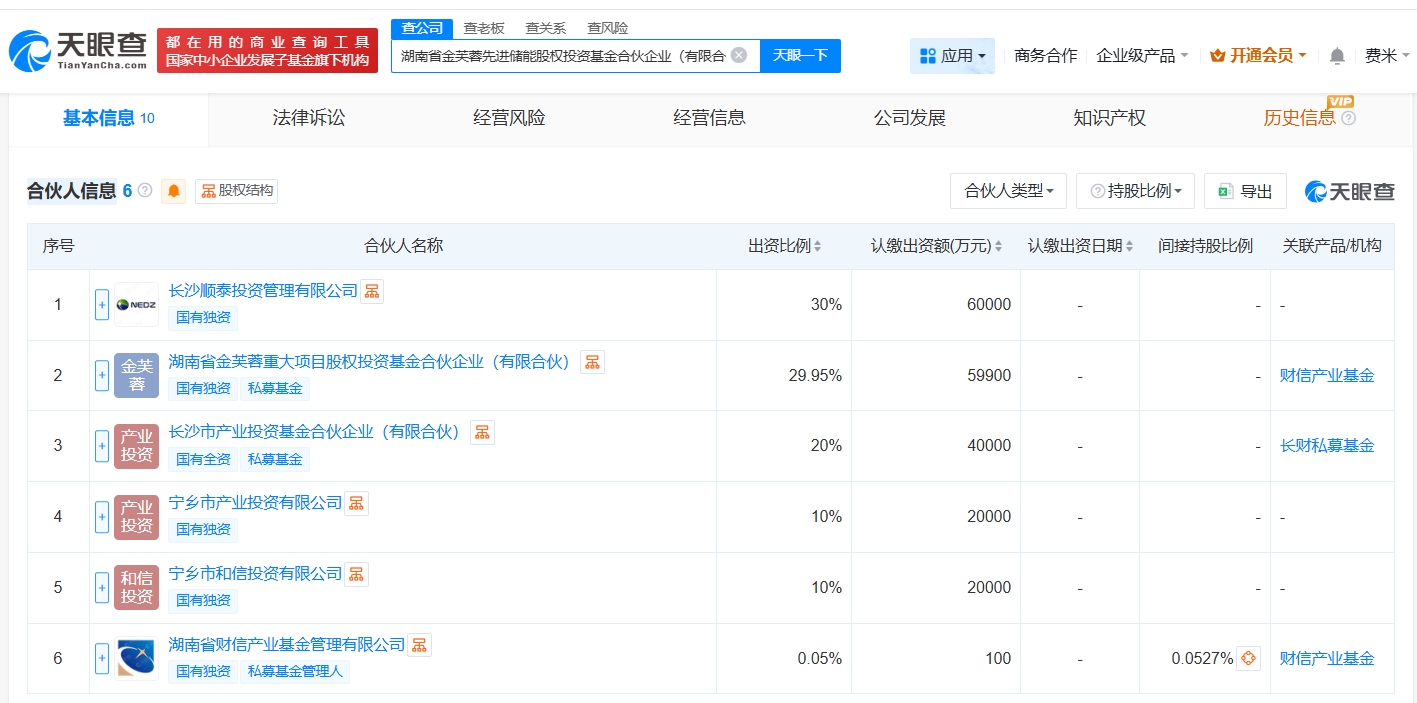Open the 应用 apps dropdown
Image resolution: width=1417 pixels, height=703 pixels.
coord(952,55)
